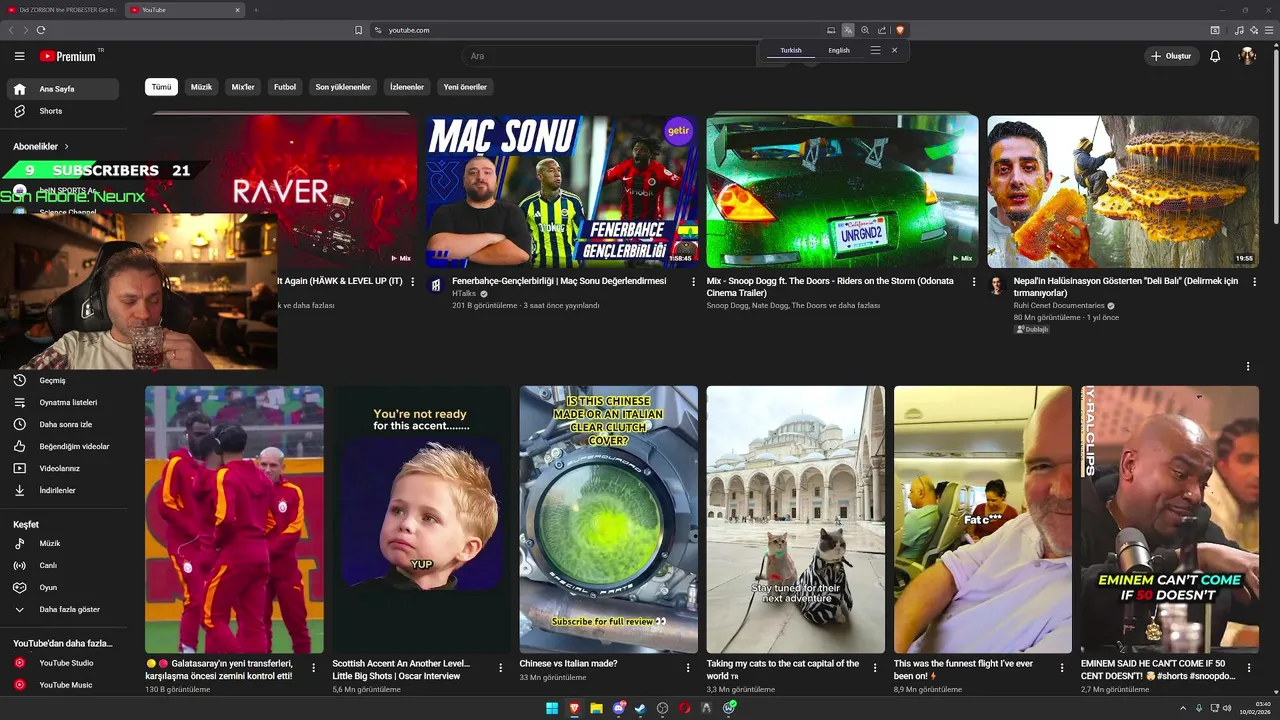This screenshot has width=1280, height=720.
Task: Click the browser zoom magnifier icon
Action: tap(865, 30)
